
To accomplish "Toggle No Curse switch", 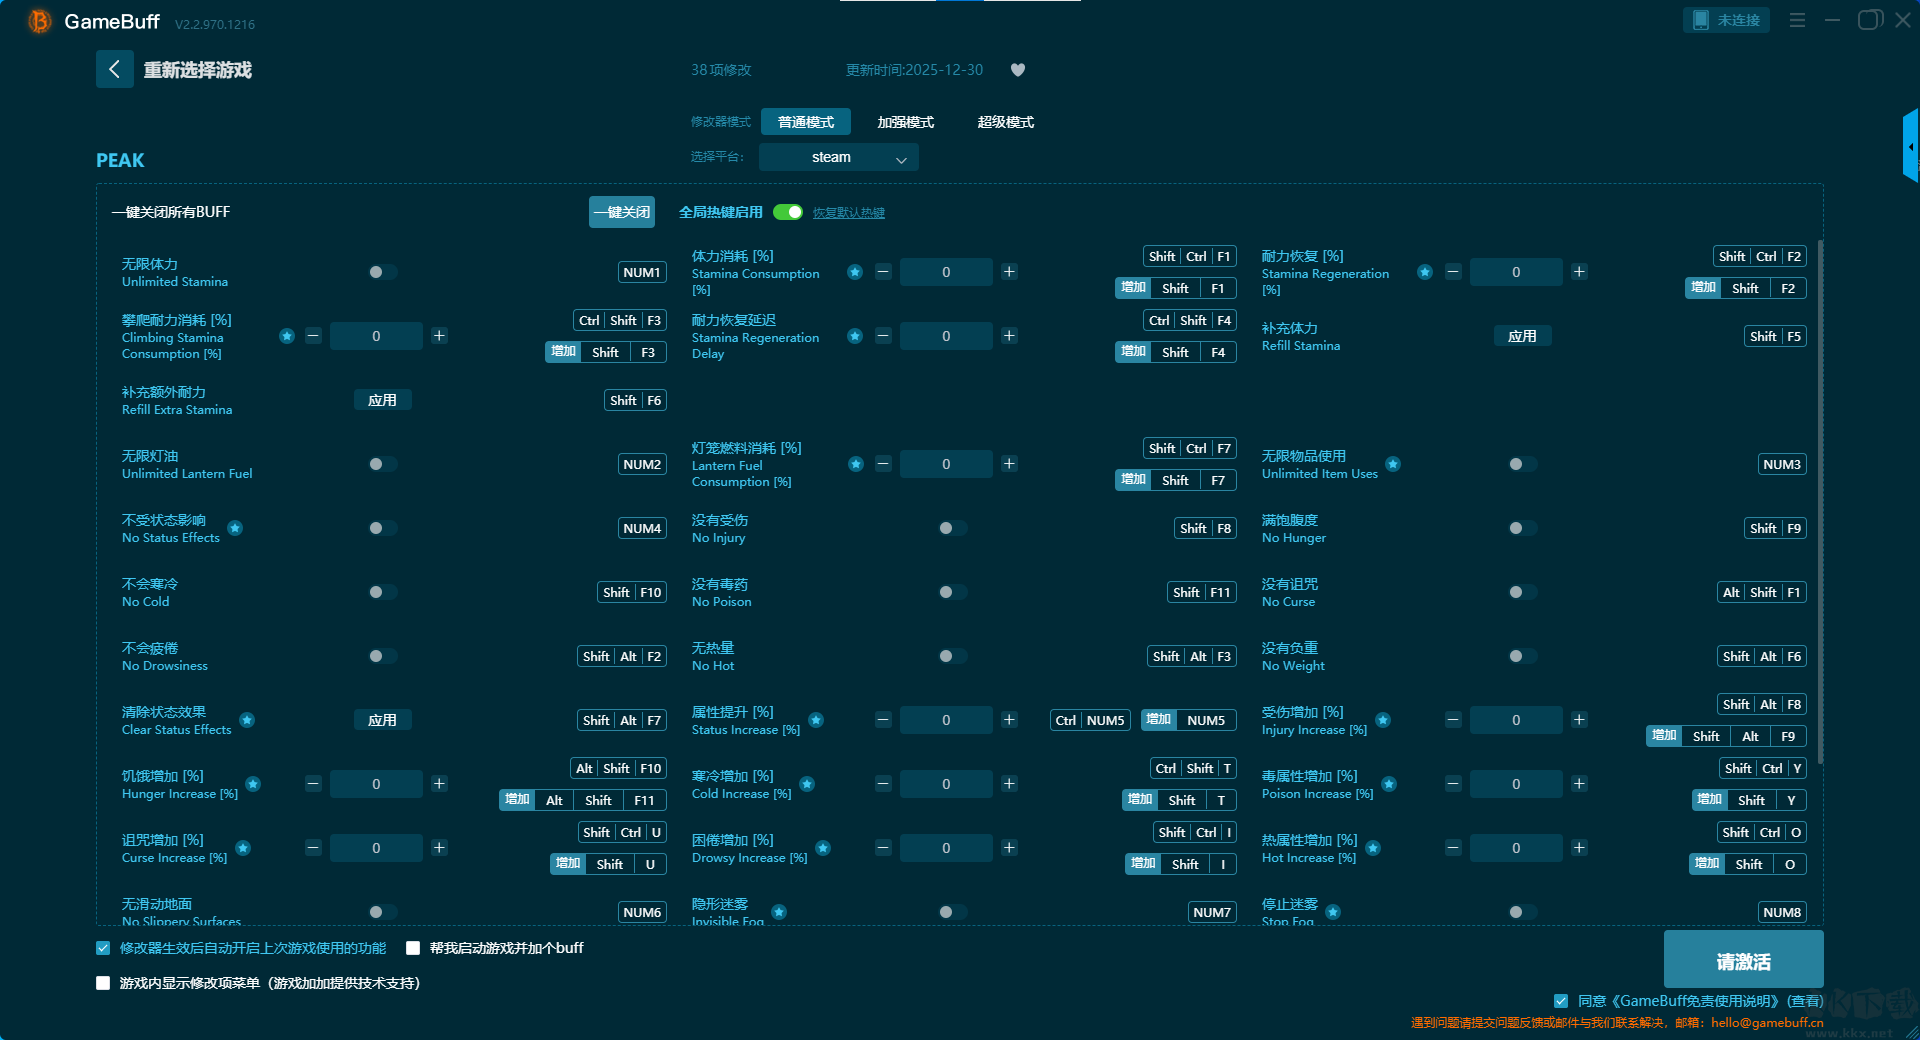I will click(x=1522, y=592).
